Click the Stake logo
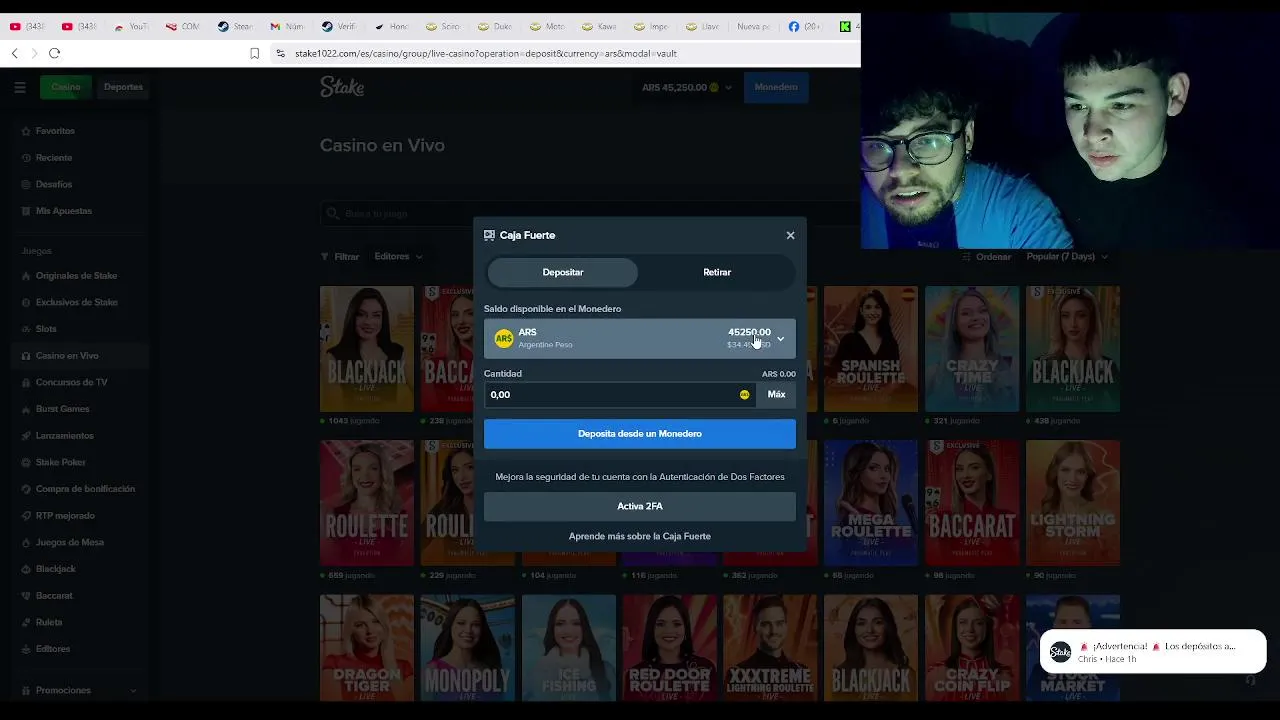Screen dimensions: 1280x720 coord(342,87)
